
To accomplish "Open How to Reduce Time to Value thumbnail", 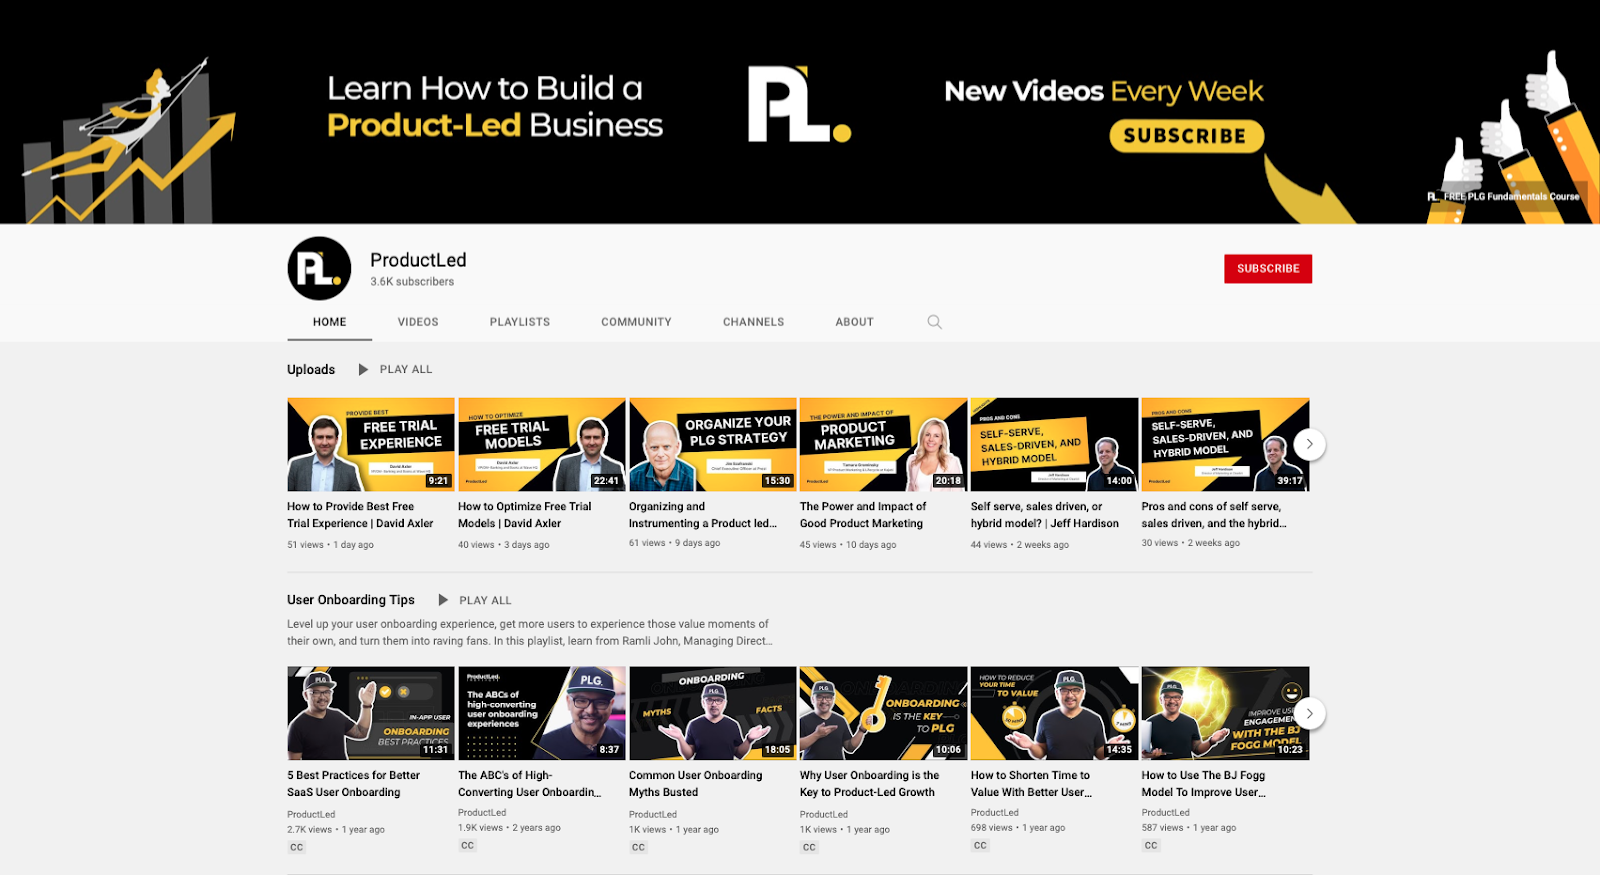I will tap(1054, 713).
